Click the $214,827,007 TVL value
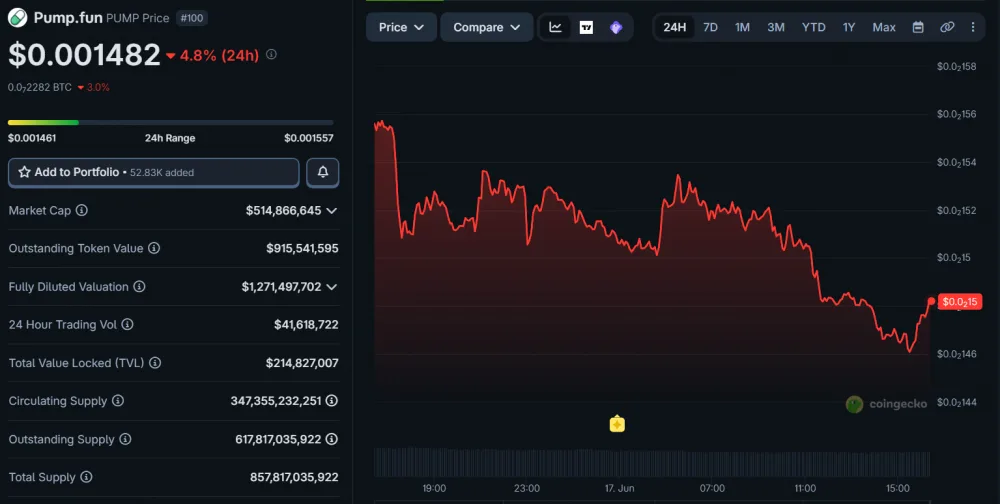Image resolution: width=1000 pixels, height=504 pixels. pos(302,363)
